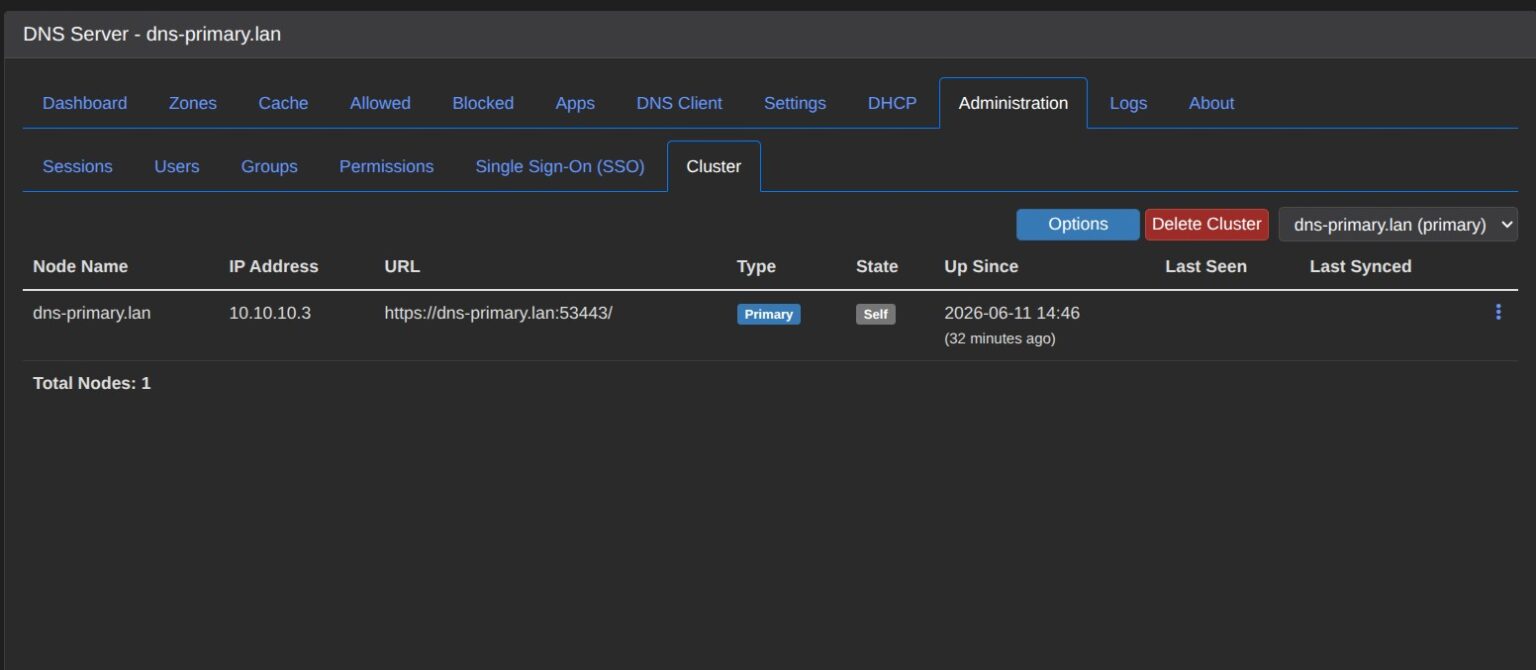
Task: Open the node selector dropdown dns-primary.lan (primary)
Action: 1398,224
